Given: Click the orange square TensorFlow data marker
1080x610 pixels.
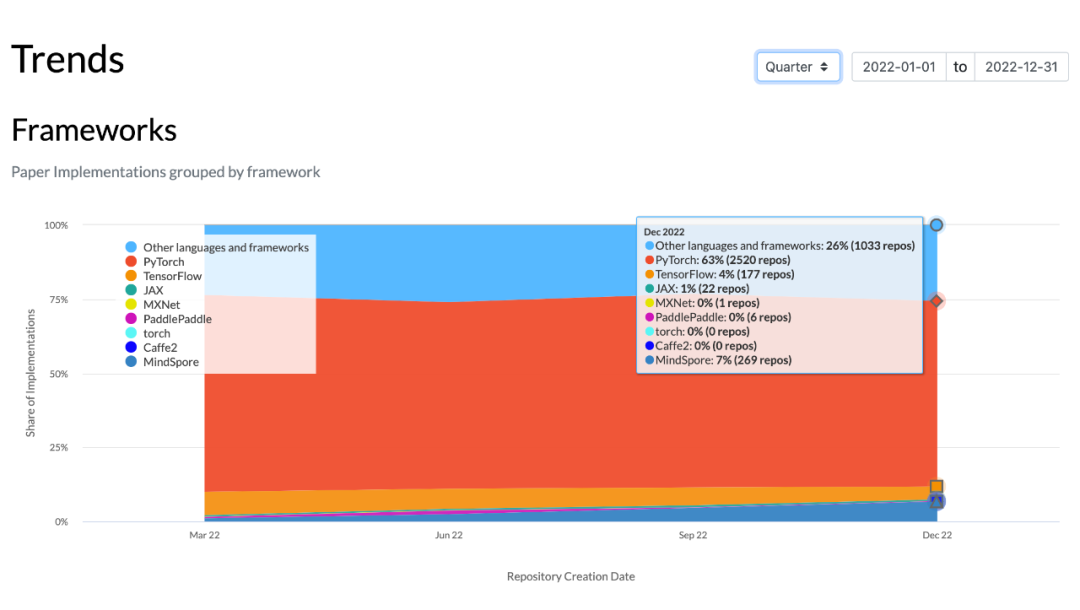Looking at the screenshot, I should 936,487.
